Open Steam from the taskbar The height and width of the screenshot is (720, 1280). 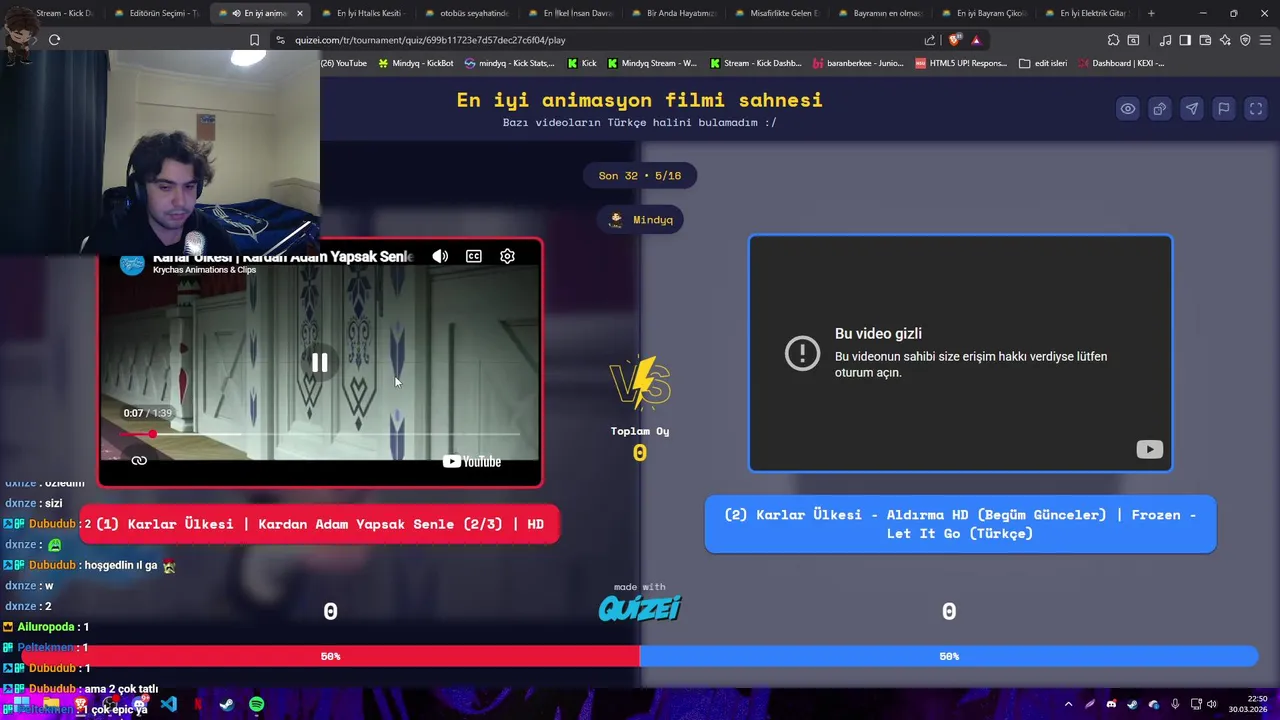click(x=227, y=705)
